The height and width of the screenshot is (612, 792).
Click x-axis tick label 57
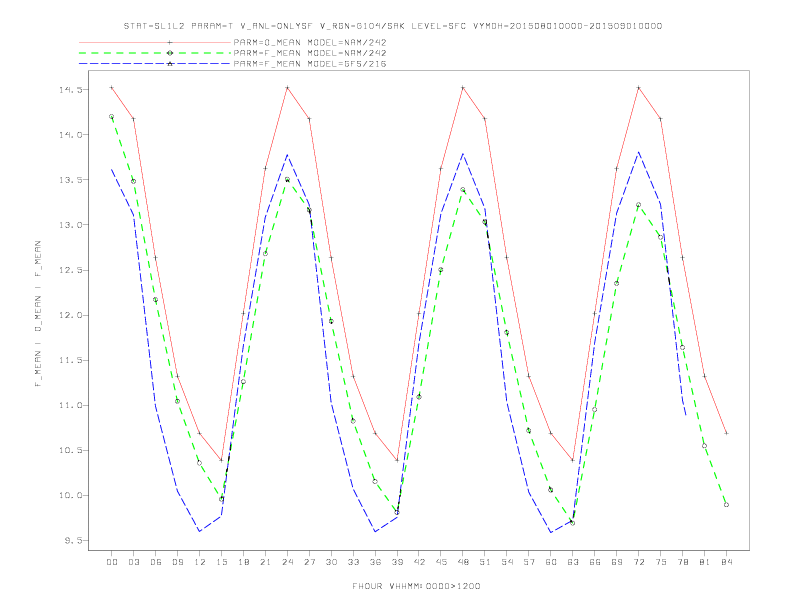[529, 562]
